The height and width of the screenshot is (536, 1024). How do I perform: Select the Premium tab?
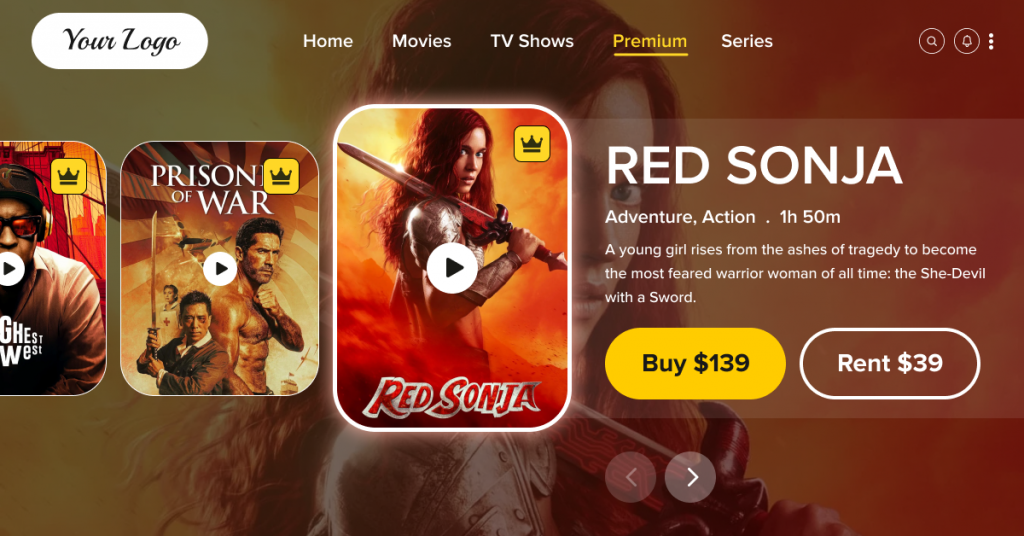[650, 42]
